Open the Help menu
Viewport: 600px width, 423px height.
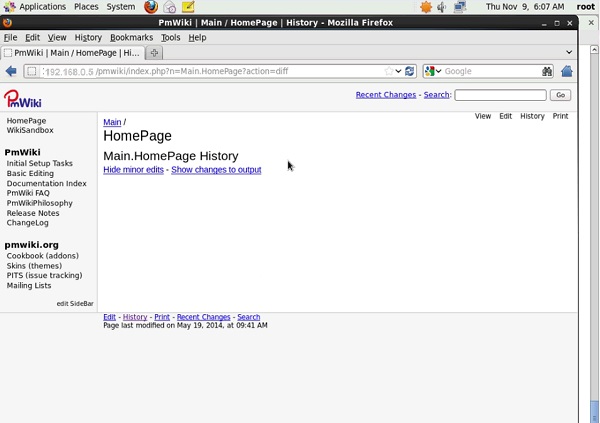(197, 38)
